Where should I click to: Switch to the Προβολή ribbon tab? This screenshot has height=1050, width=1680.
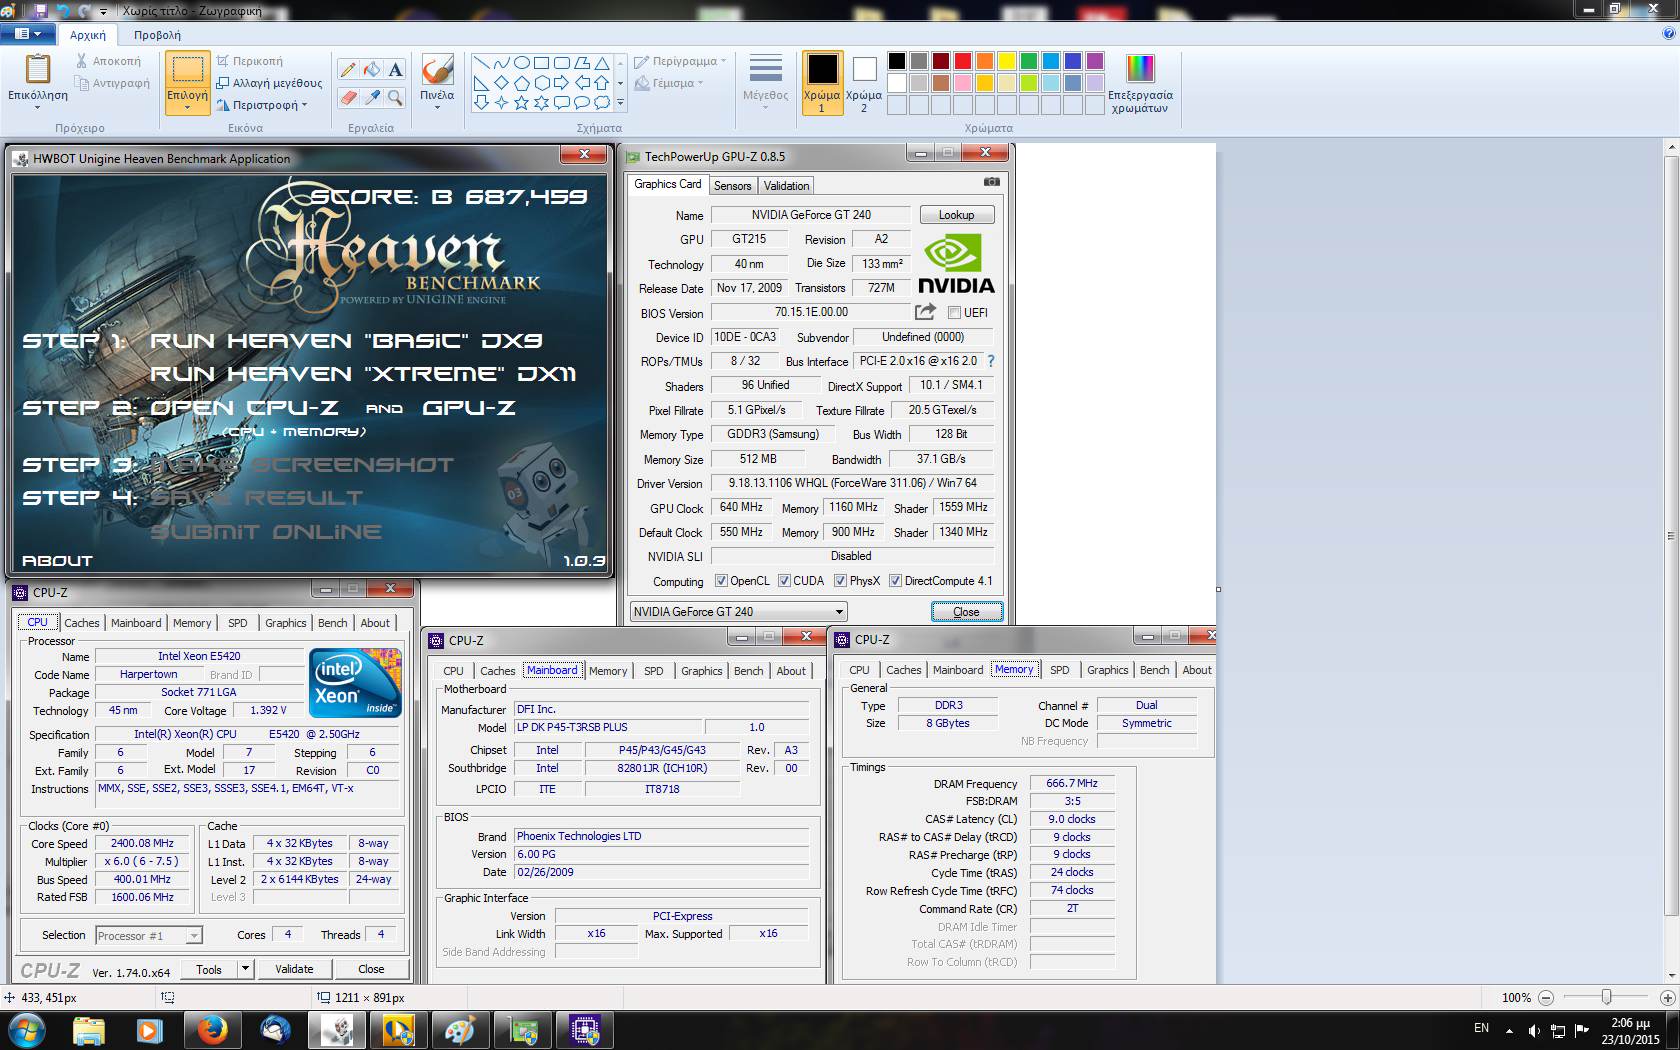pos(157,34)
